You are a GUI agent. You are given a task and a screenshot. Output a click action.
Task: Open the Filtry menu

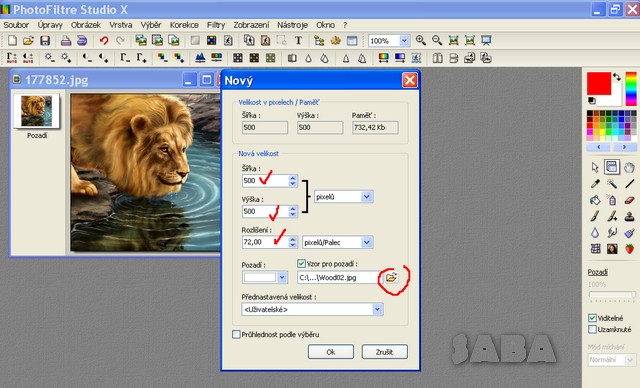click(216, 25)
